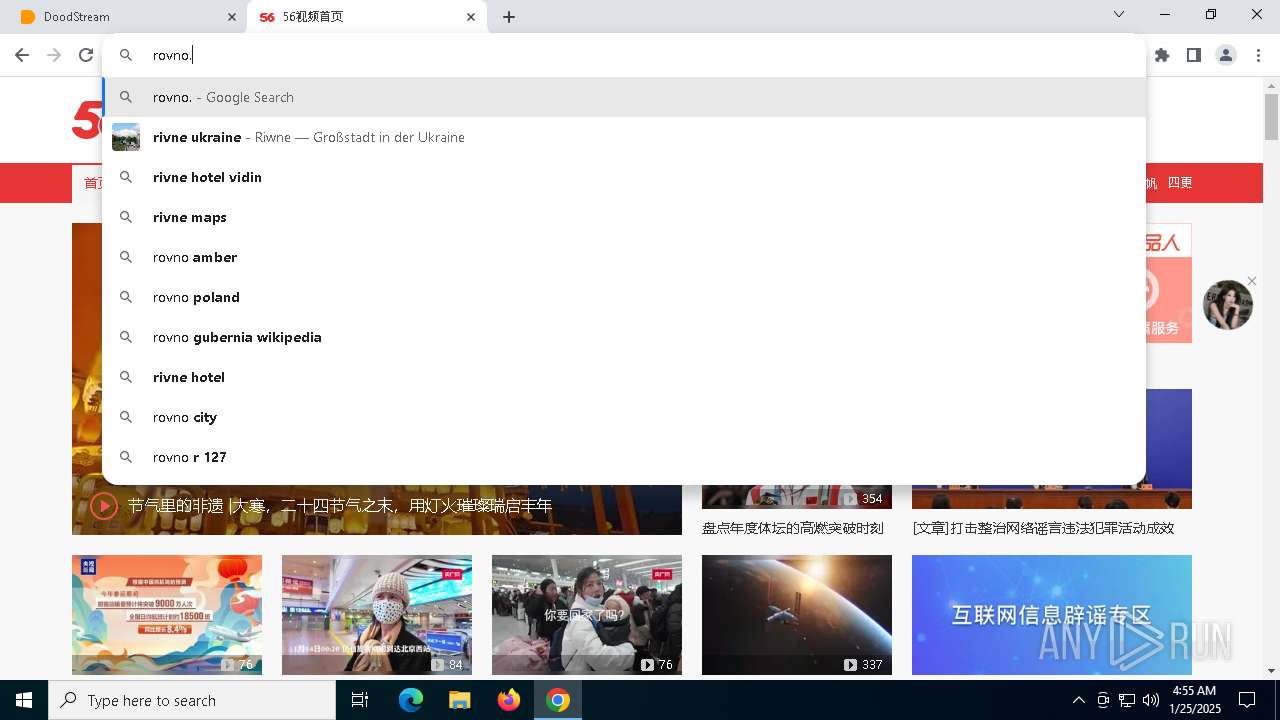Open the 节气里的非遗 headline link
This screenshot has height=720, width=1280.
[x=340, y=506]
